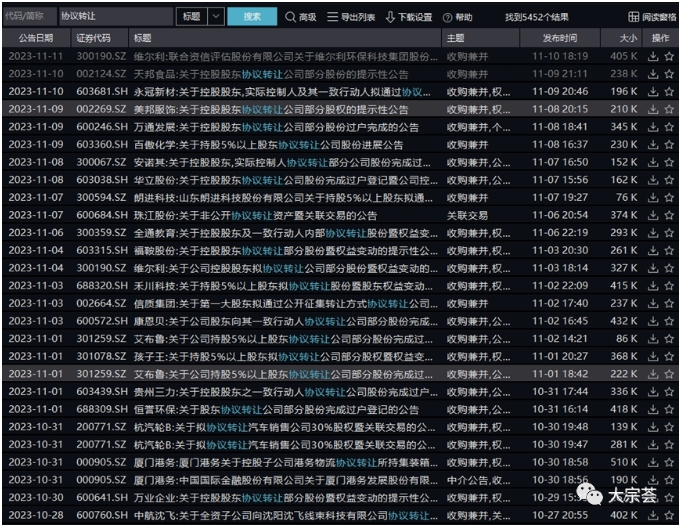Select stock code 300594.SZ
Screen dimensions: 683x528
pos(101,197)
